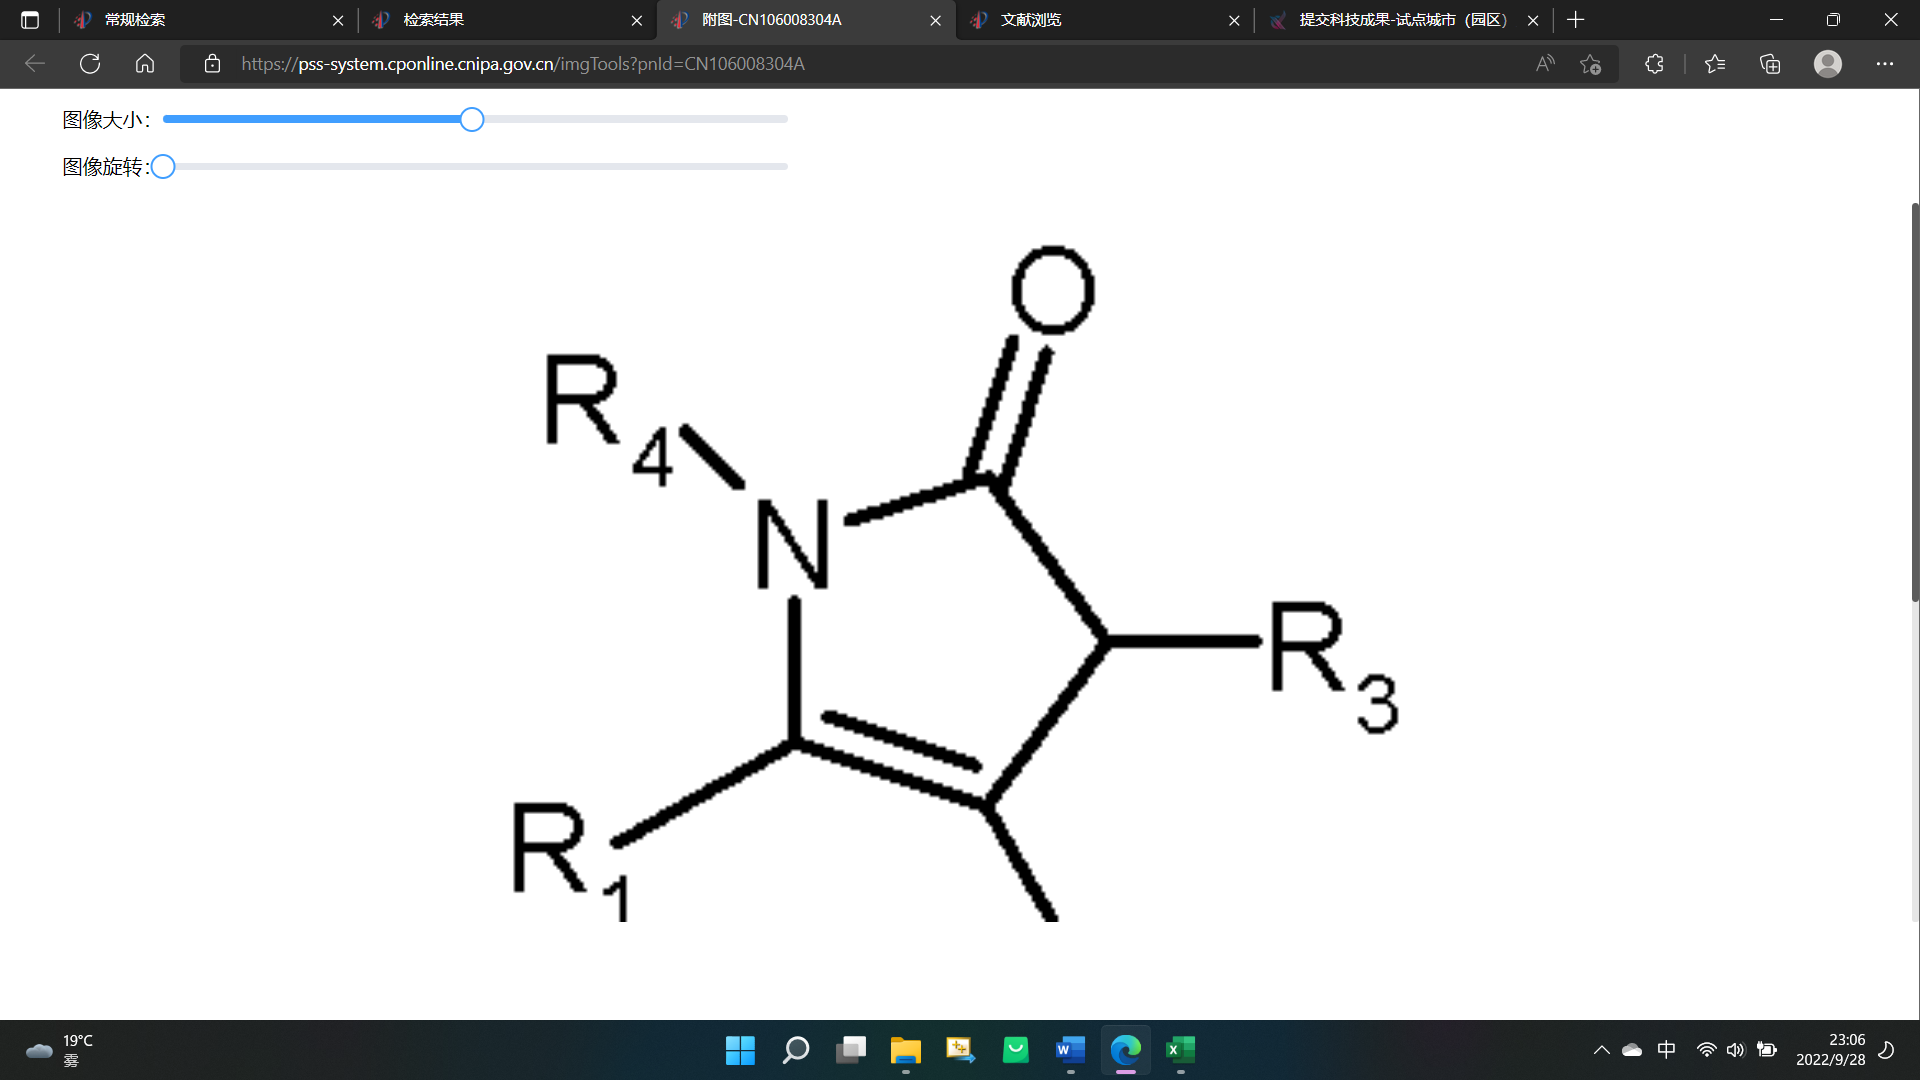Image resolution: width=1920 pixels, height=1080 pixels.
Task: Open Settings and more ellipsis menu
Action: tap(1884, 64)
